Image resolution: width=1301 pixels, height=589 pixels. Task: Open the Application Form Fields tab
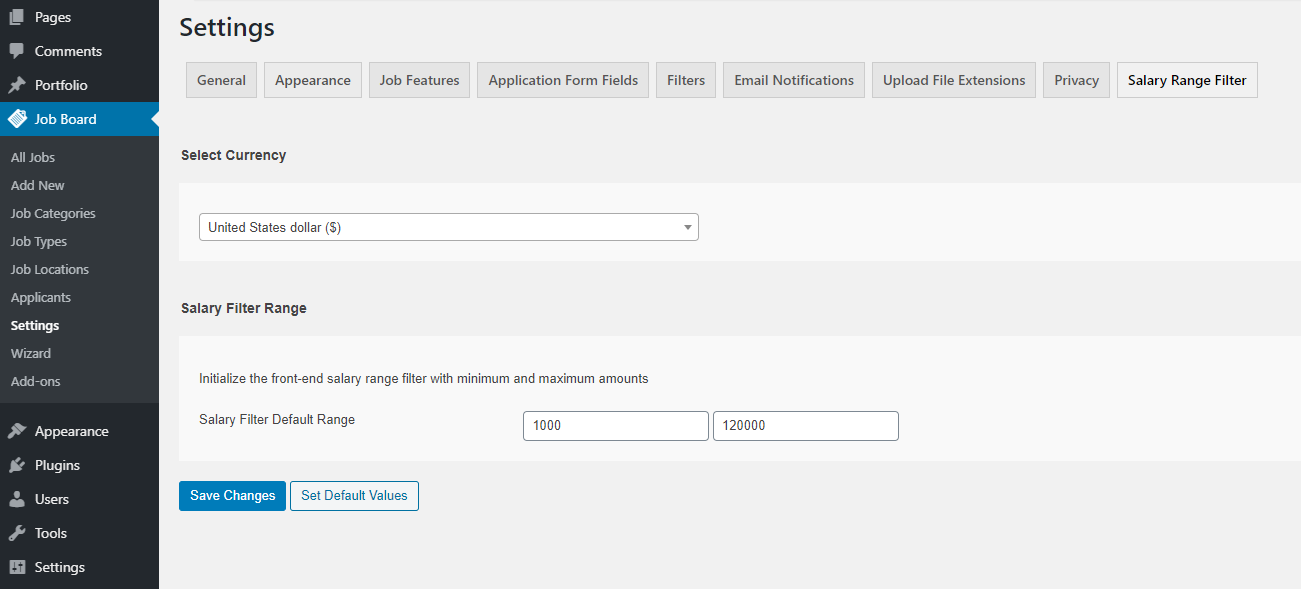(x=562, y=79)
